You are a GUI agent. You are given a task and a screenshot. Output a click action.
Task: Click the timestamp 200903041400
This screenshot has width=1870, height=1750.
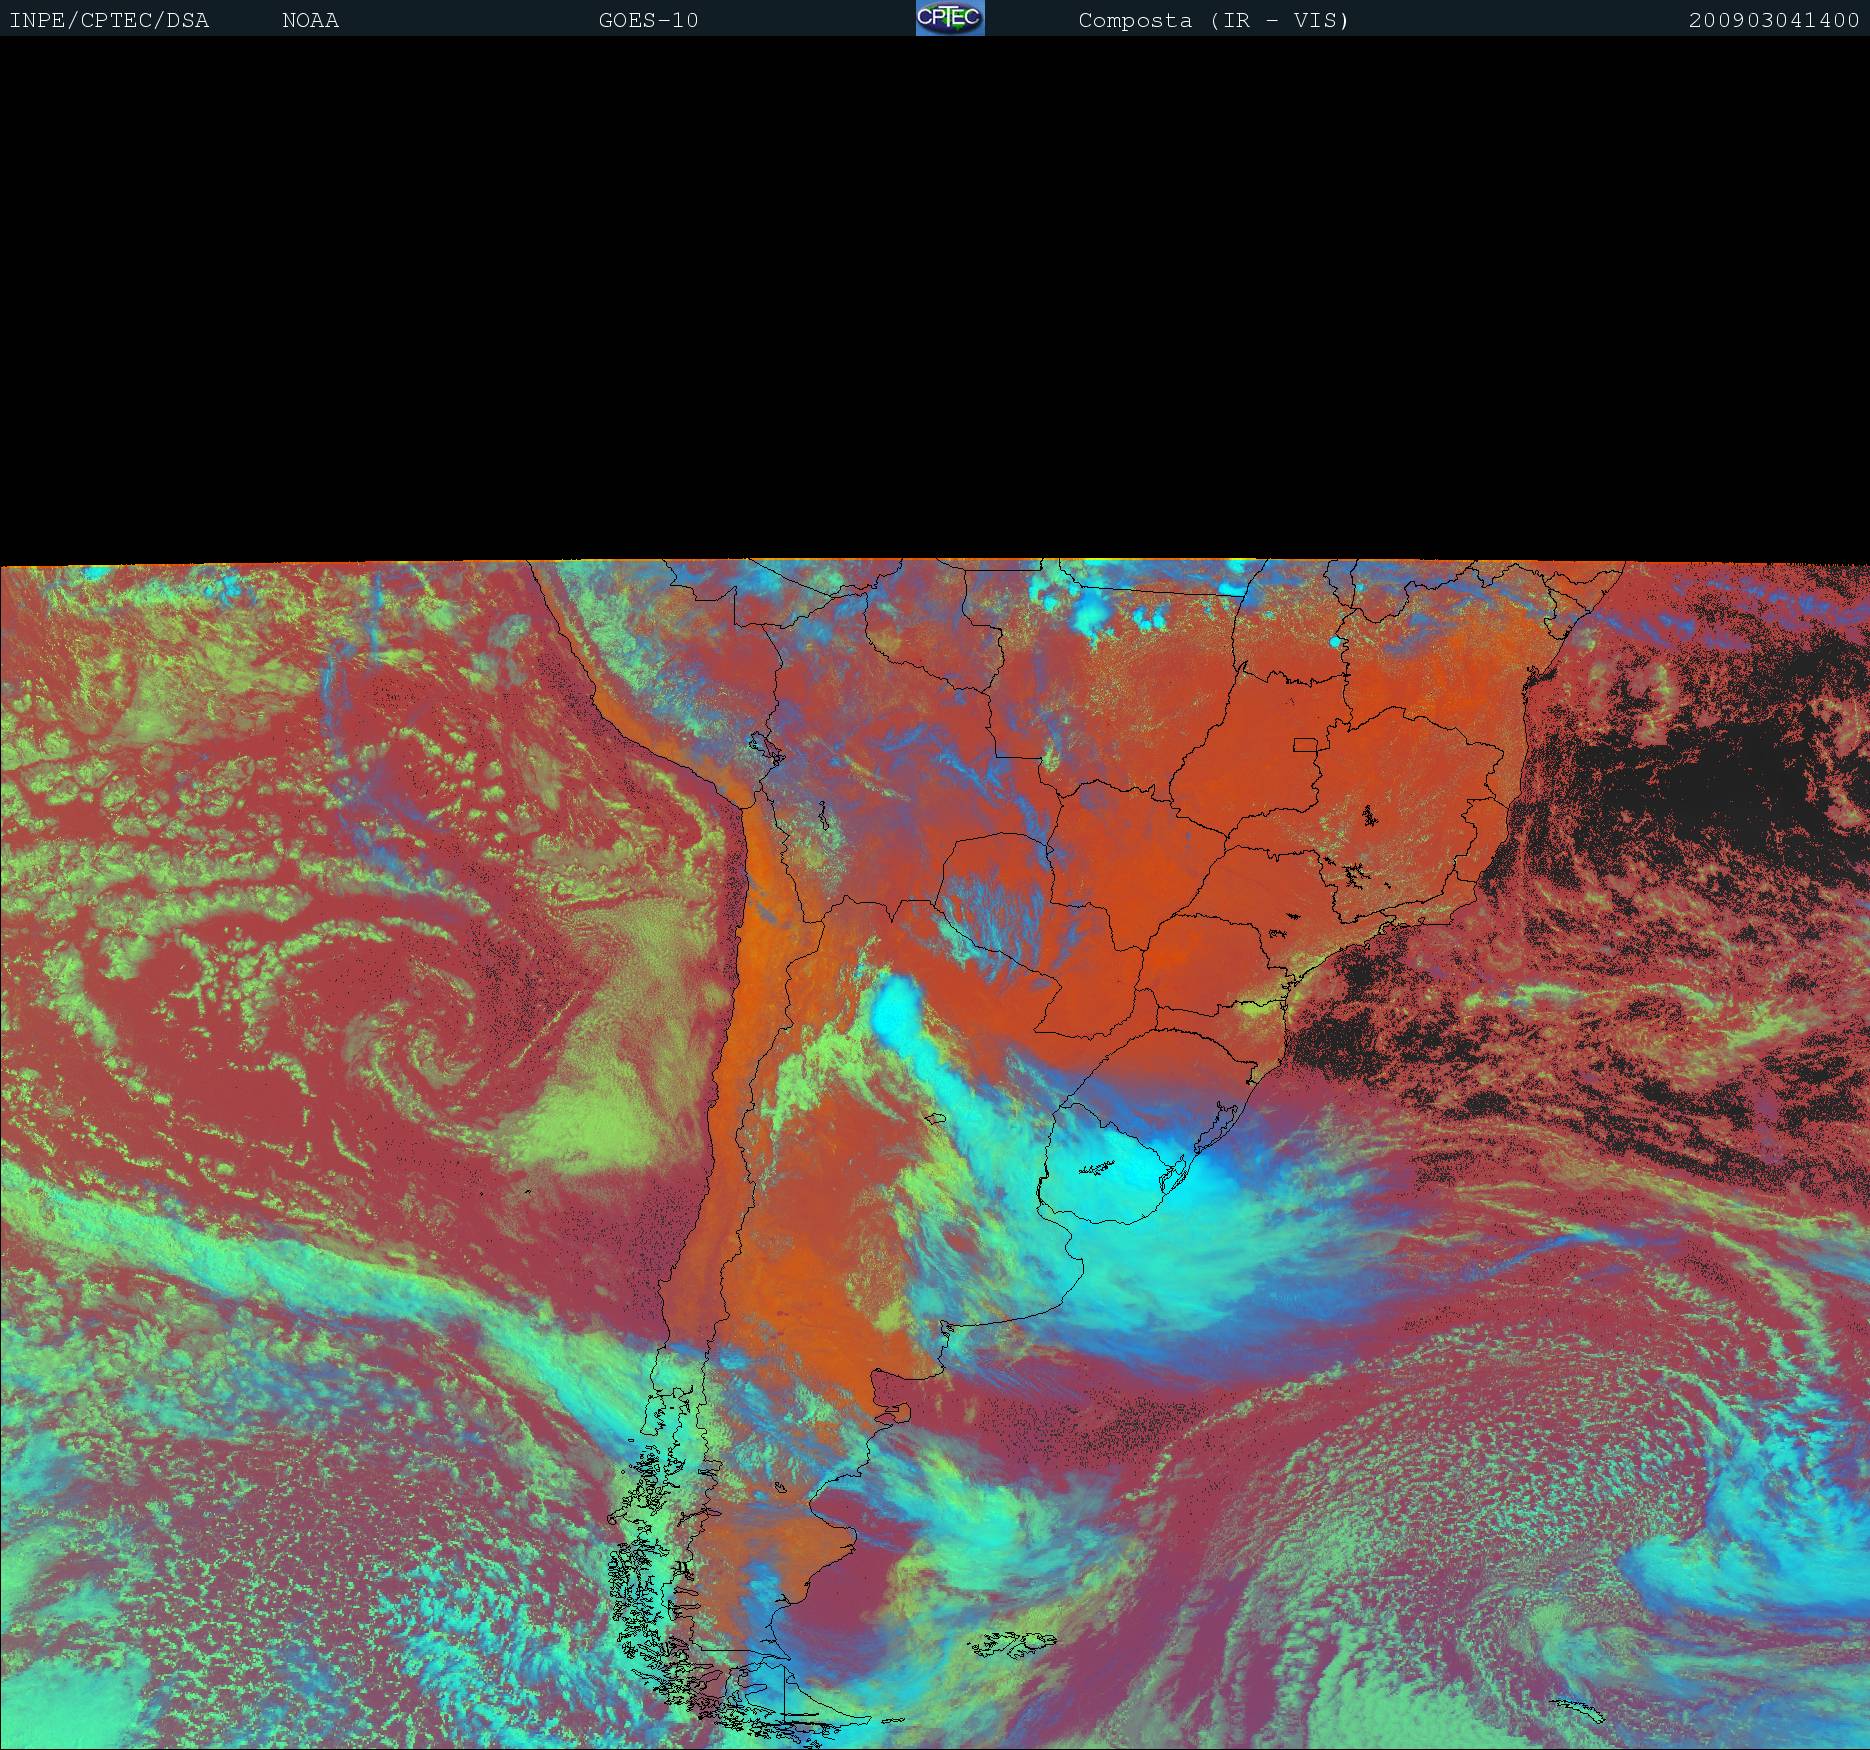point(1774,21)
